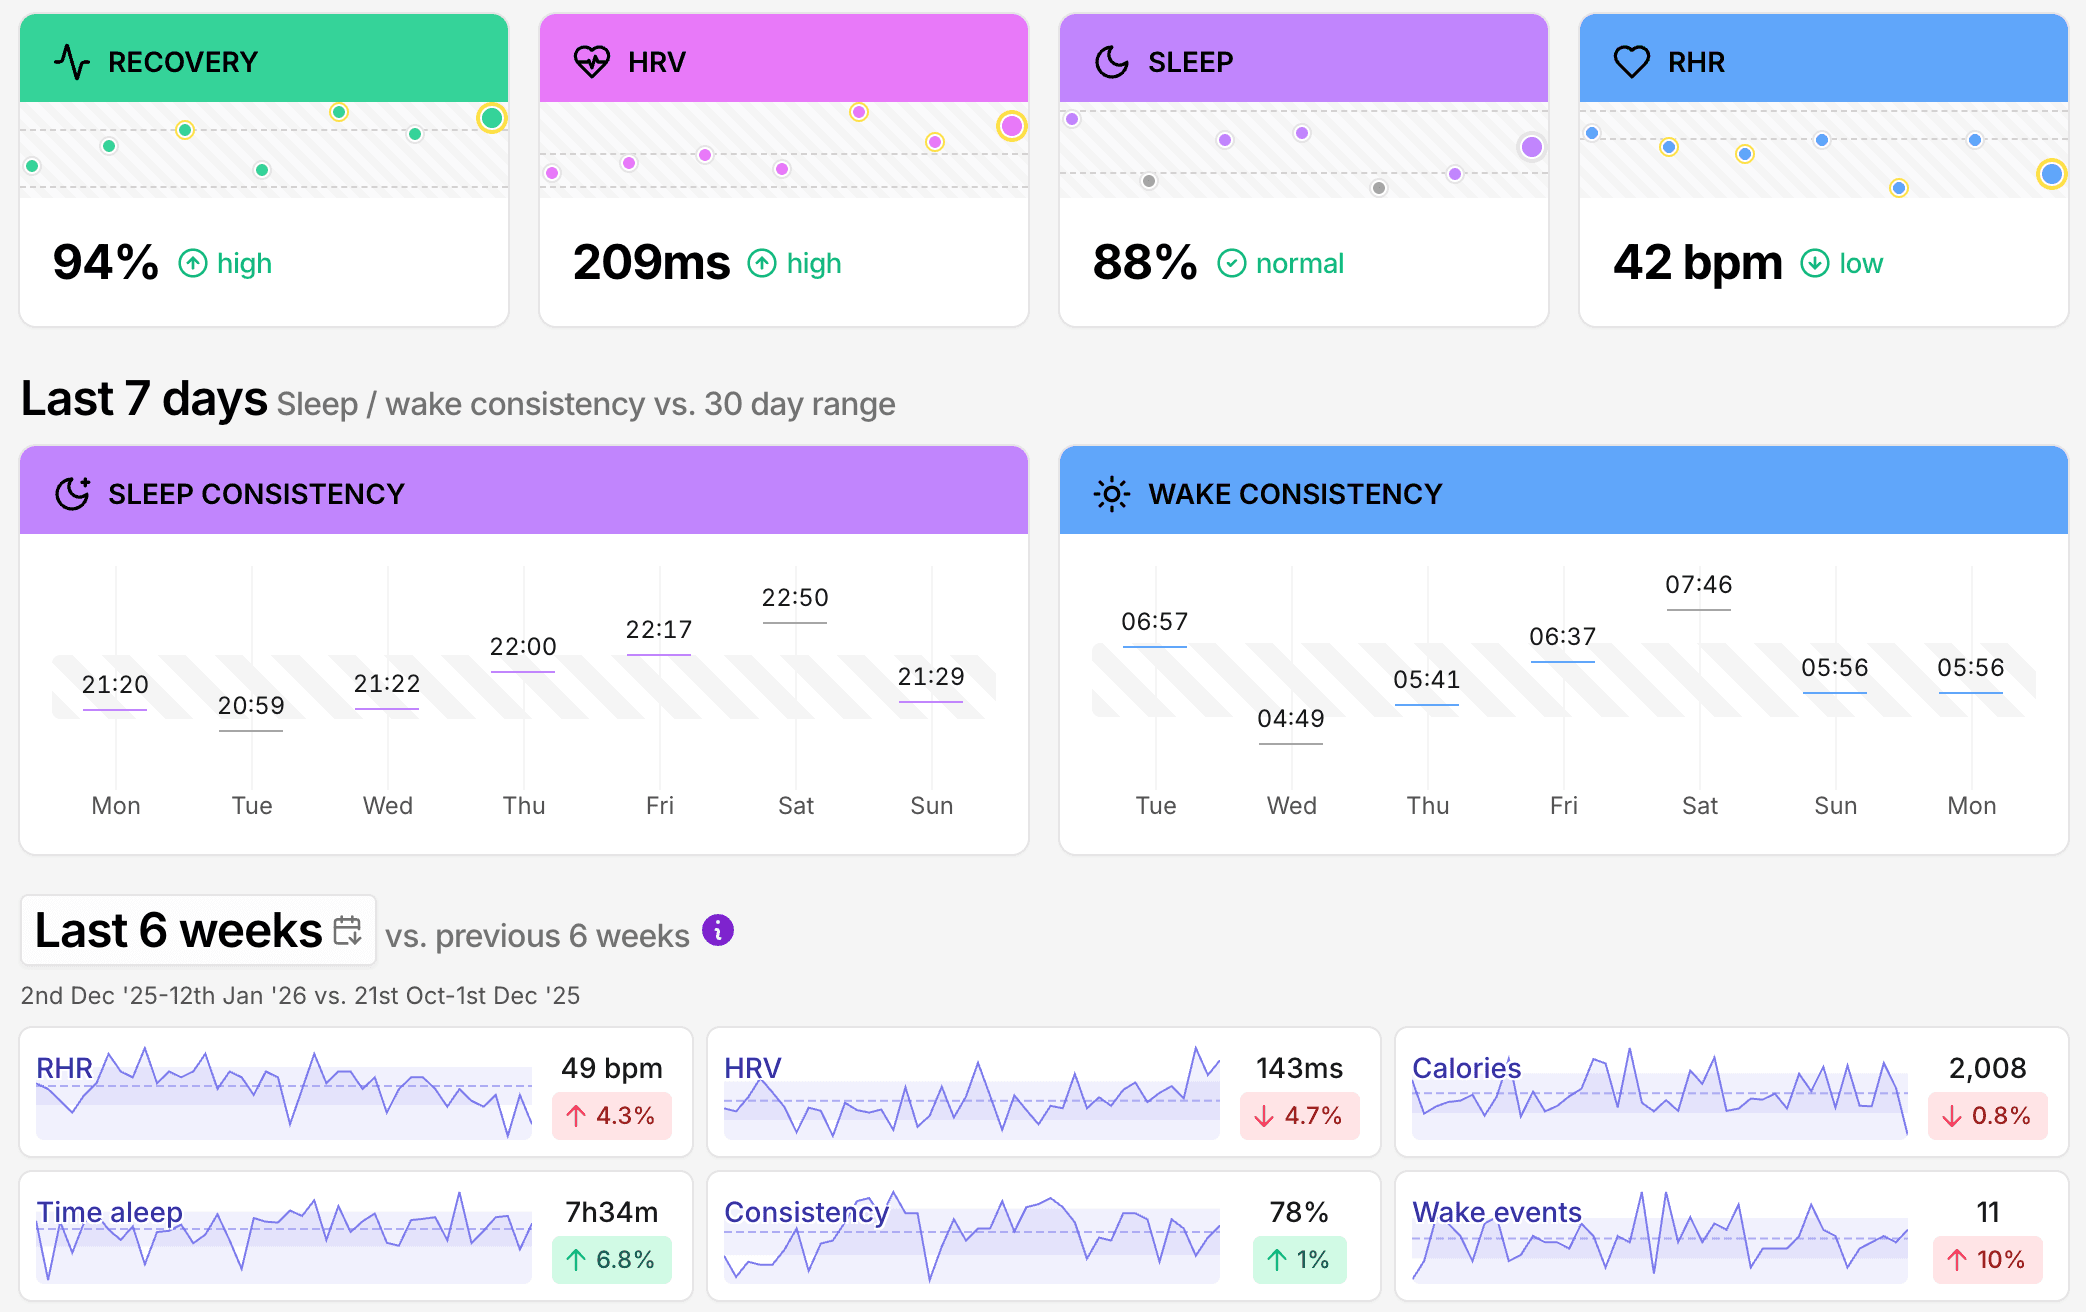2086x1312 pixels.
Task: Click the Calories label link
Action: click(1466, 1068)
